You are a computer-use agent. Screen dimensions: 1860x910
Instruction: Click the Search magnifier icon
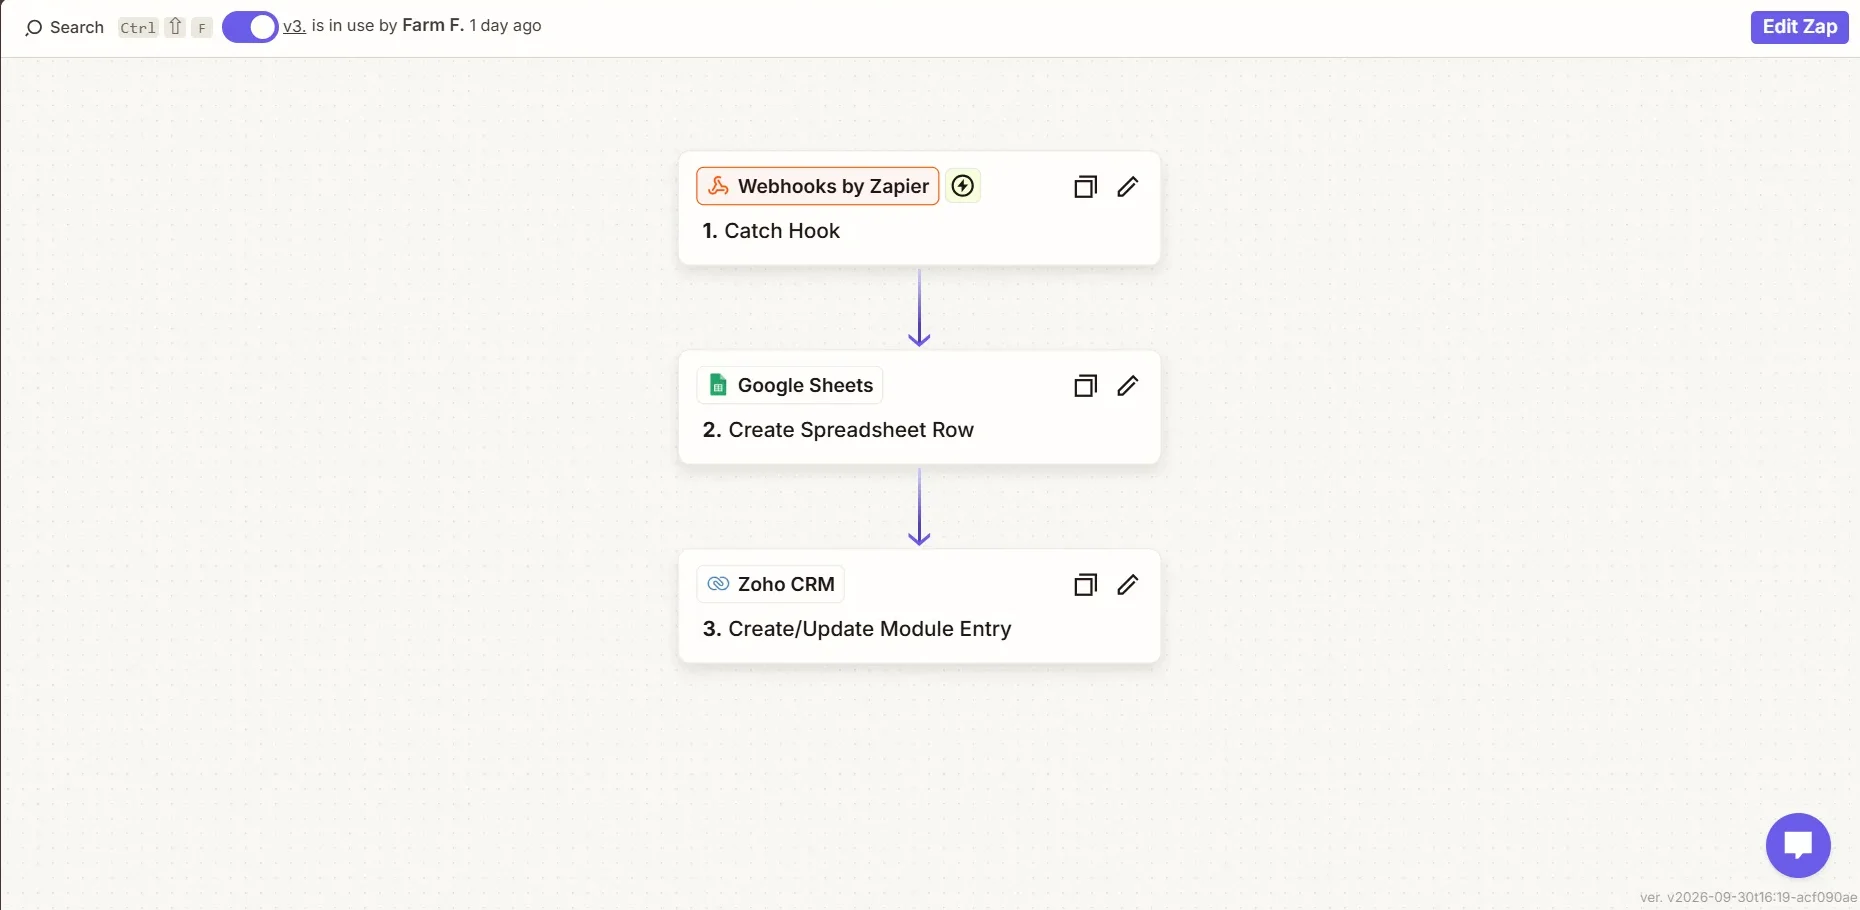[x=33, y=28]
